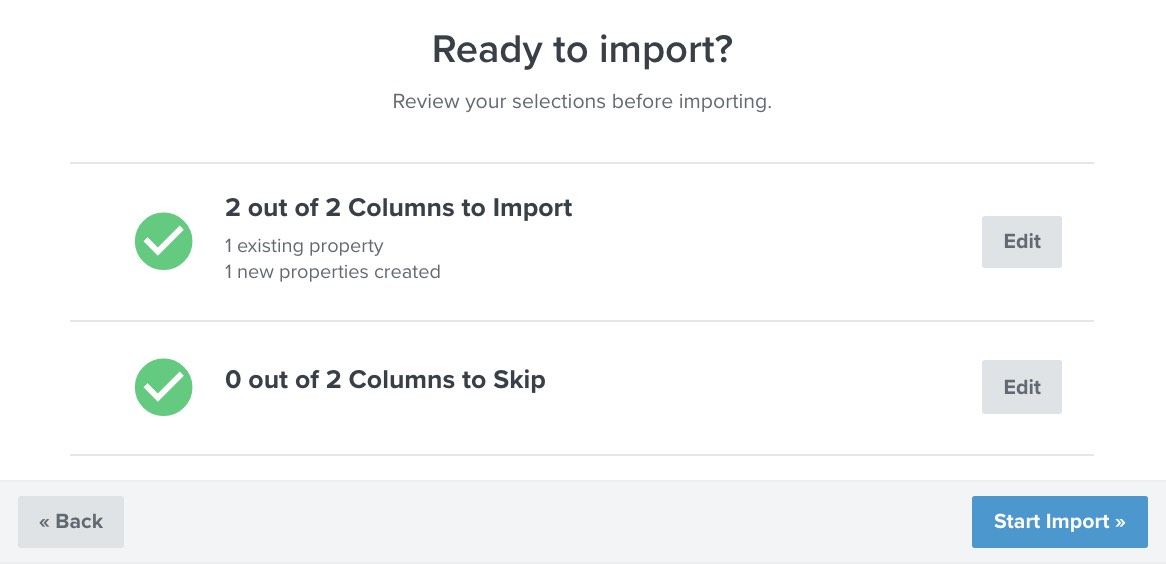The image size is (1166, 564).
Task: Click the » chevron on Start Import
Action: [1120, 521]
